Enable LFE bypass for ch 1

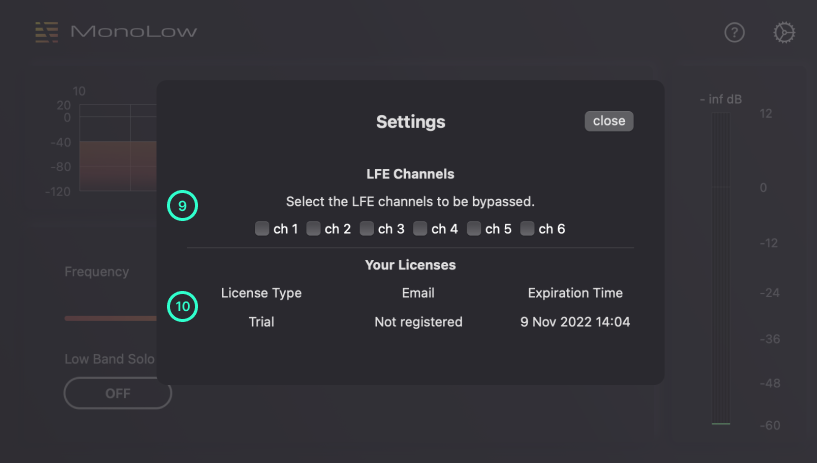point(262,229)
